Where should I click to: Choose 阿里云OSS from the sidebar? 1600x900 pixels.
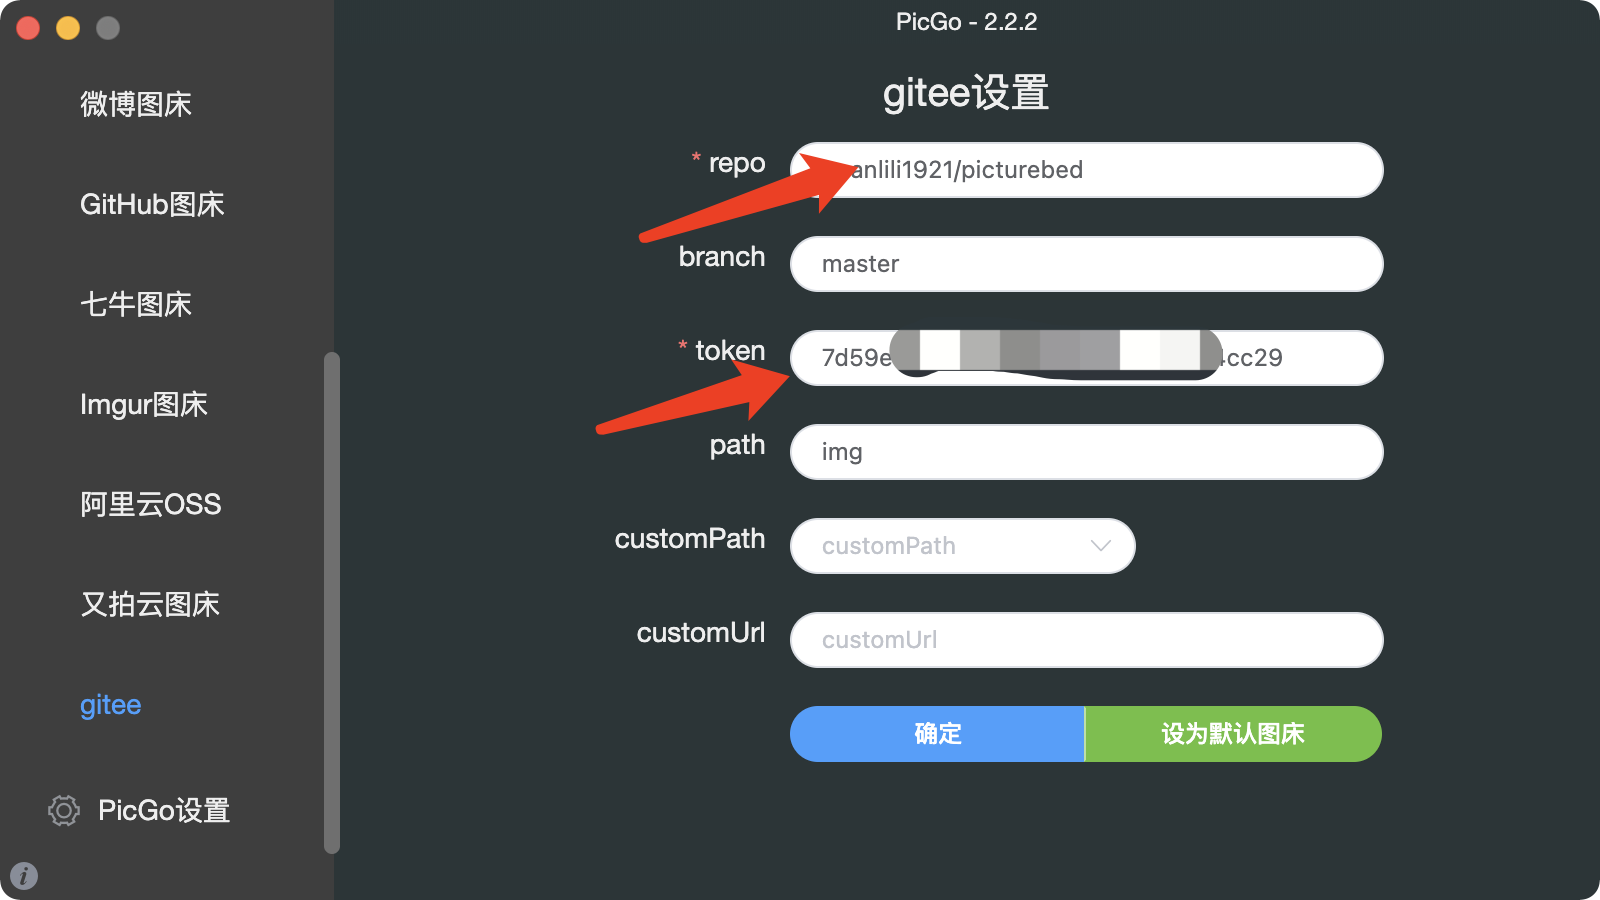(151, 504)
